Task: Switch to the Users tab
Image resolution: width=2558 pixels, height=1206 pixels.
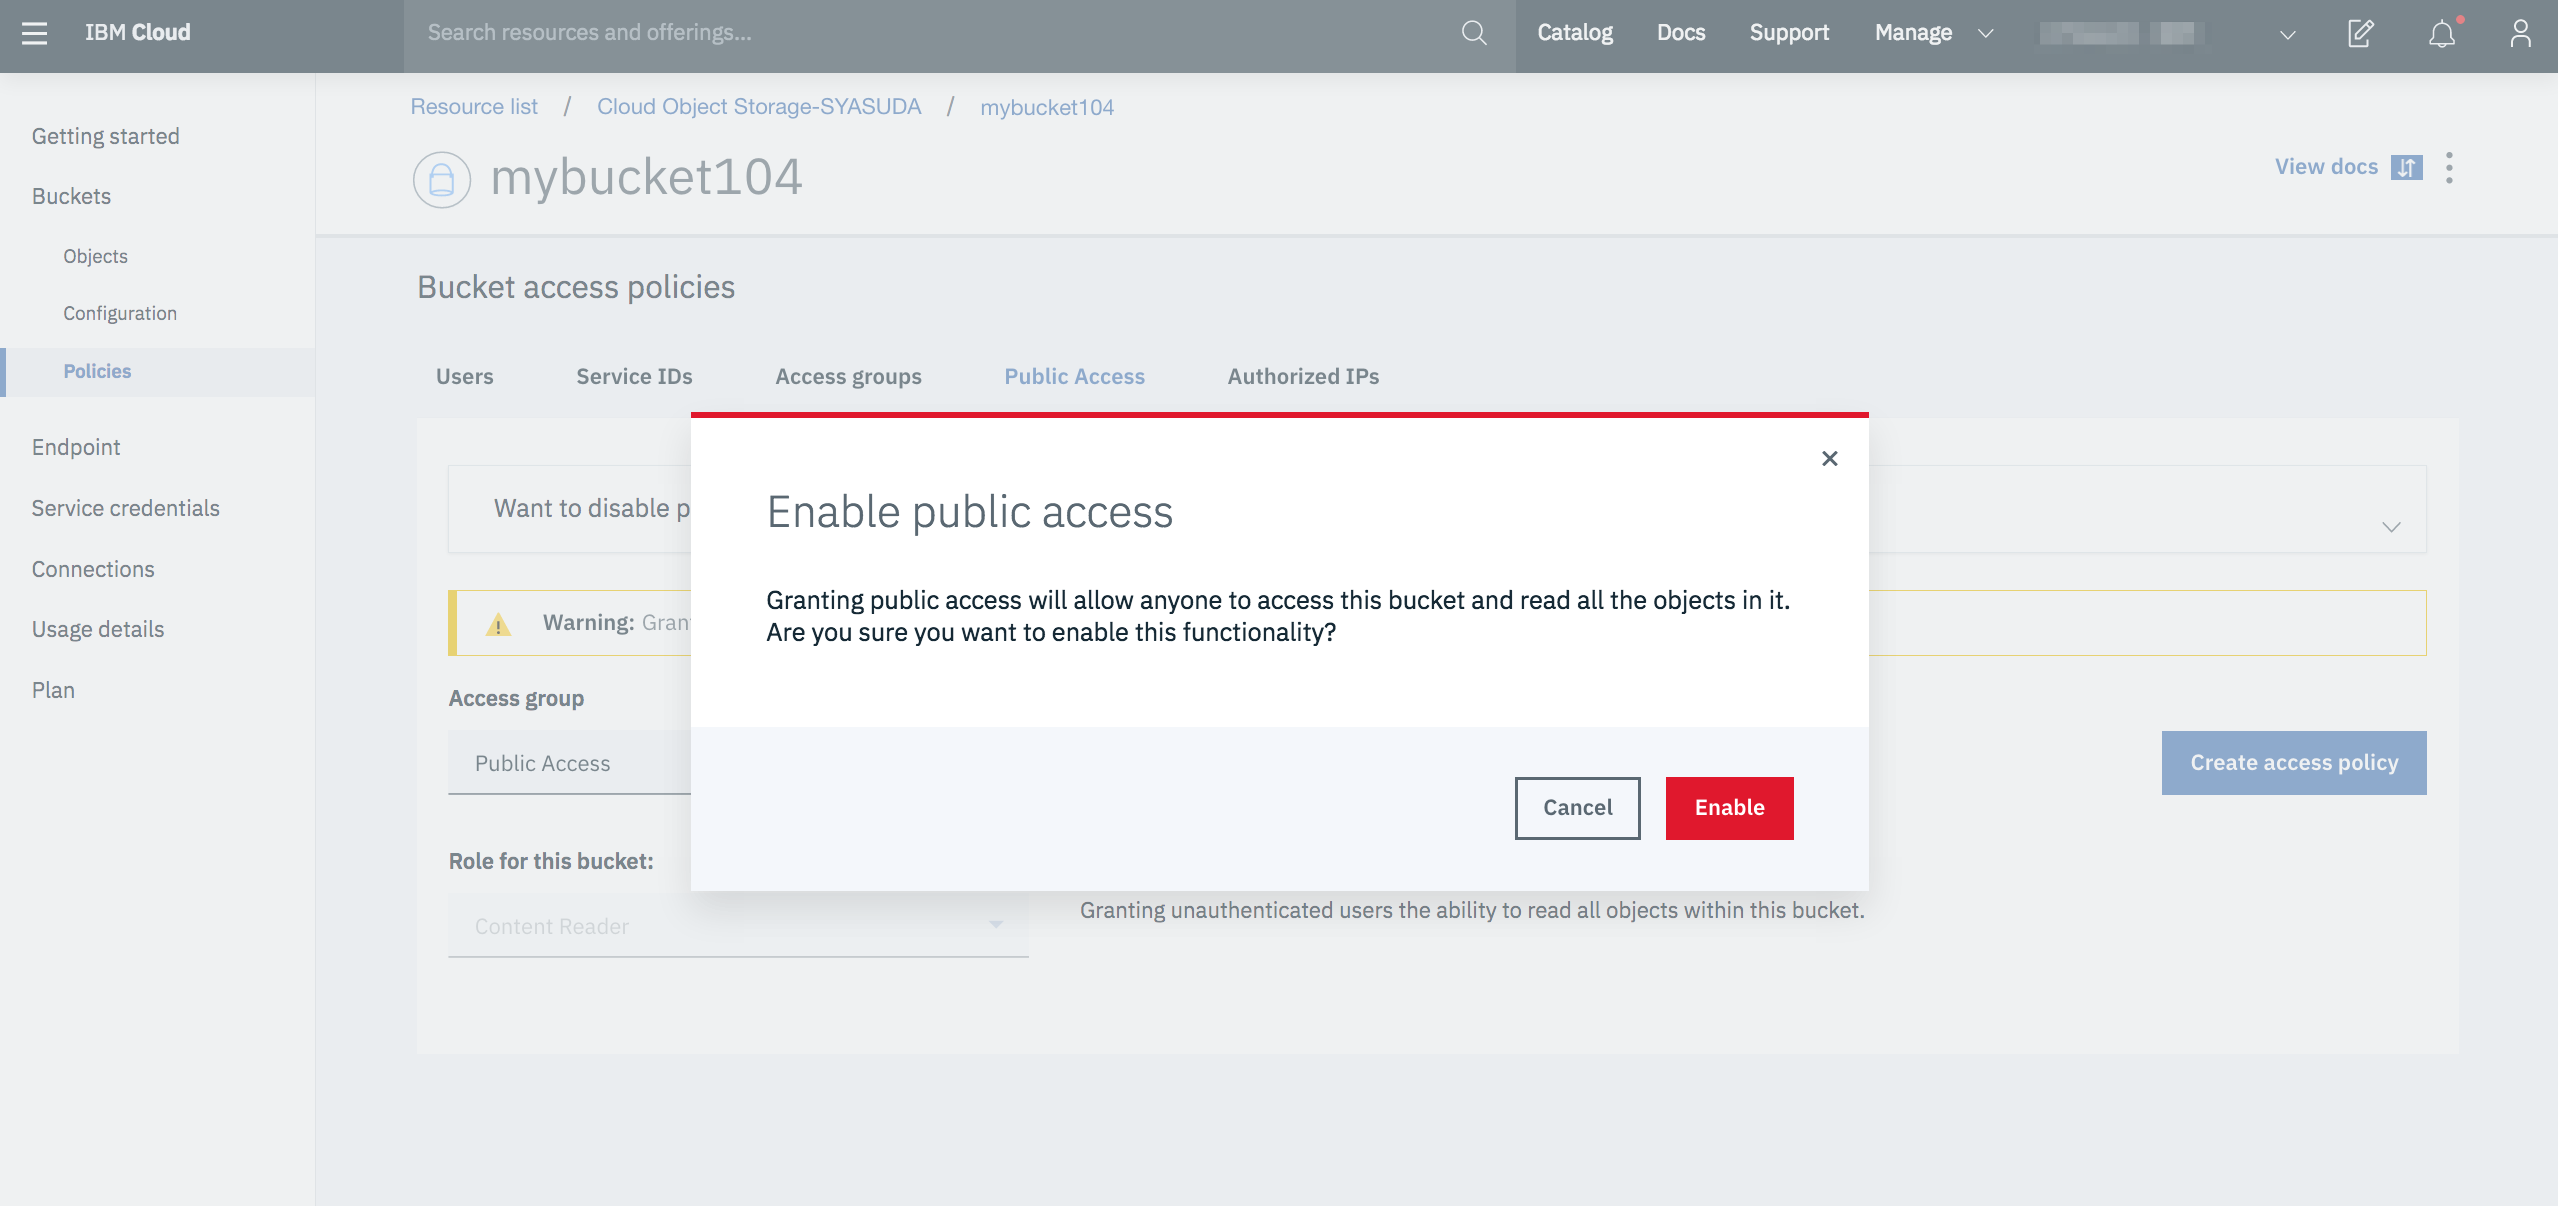Action: [465, 376]
